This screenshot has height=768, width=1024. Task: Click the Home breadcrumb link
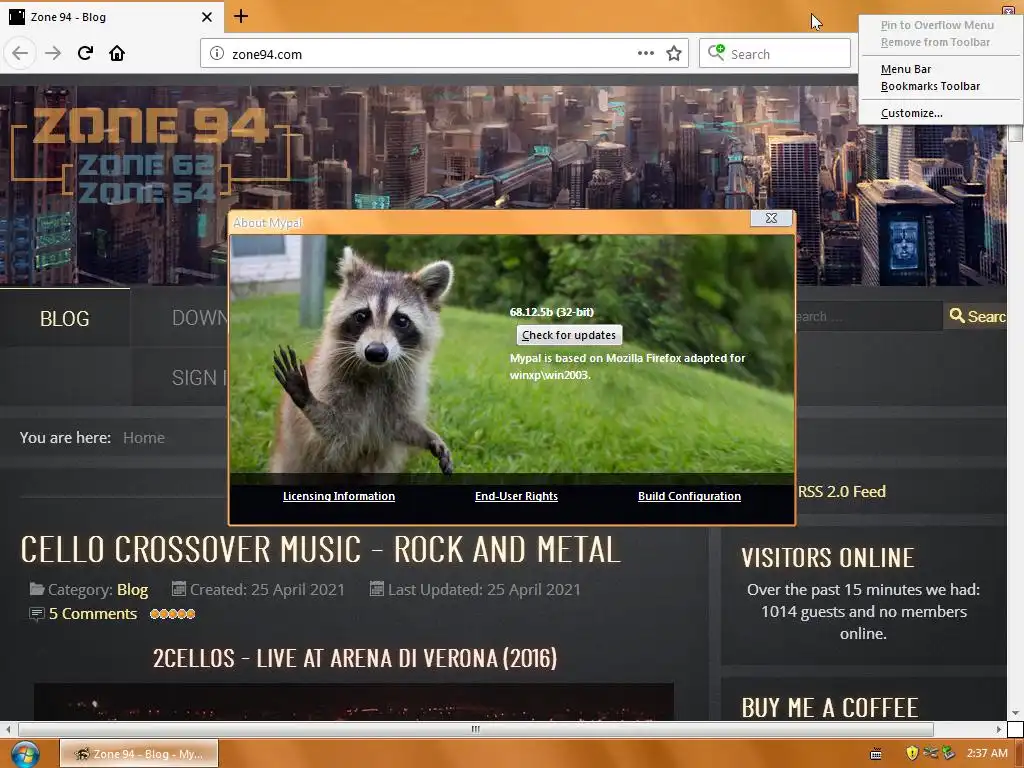click(144, 438)
